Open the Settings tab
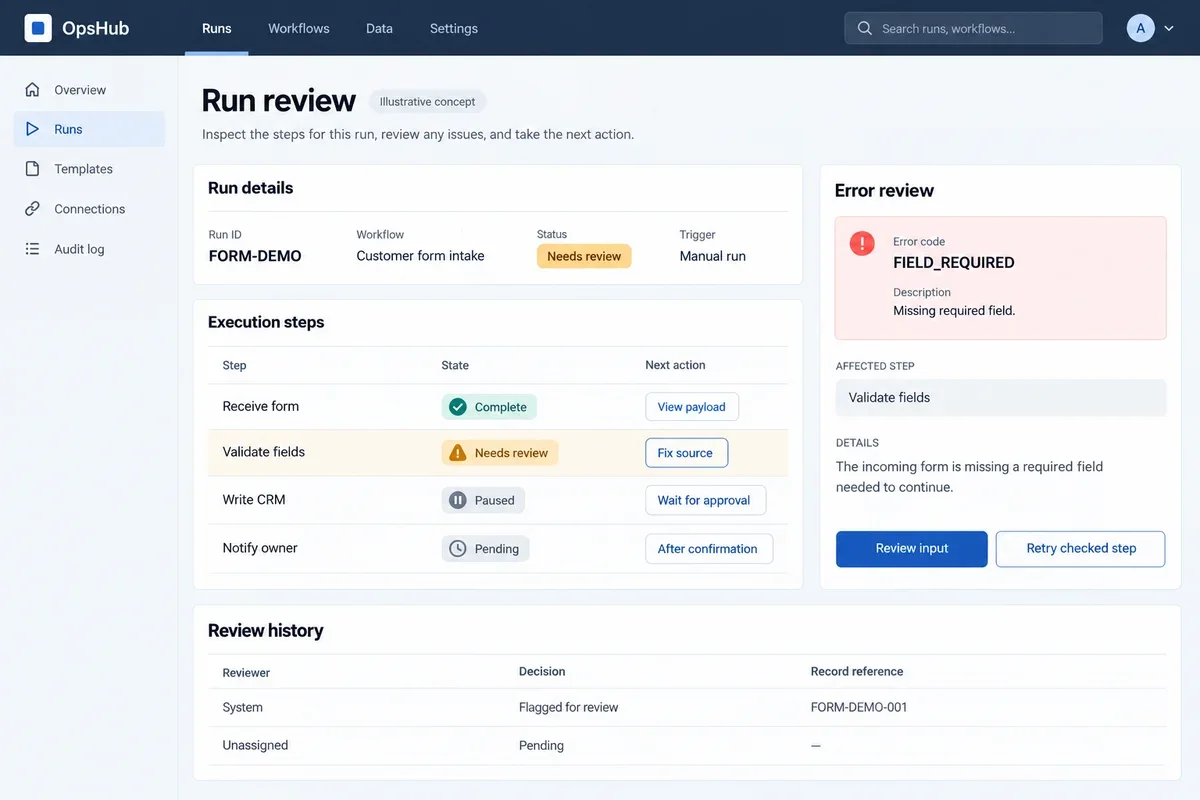1200x800 pixels. (454, 29)
